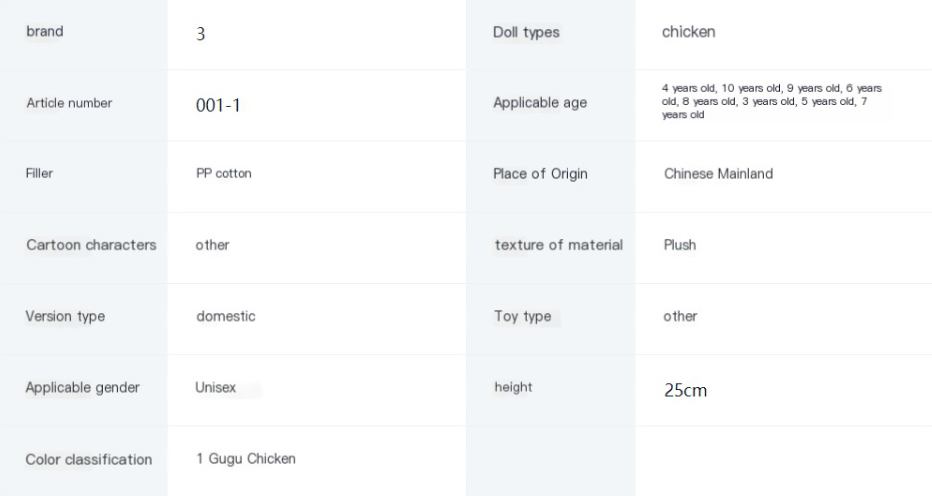This screenshot has height=496, width=932.
Task: Click article number value '001-1'
Action: pos(218,104)
